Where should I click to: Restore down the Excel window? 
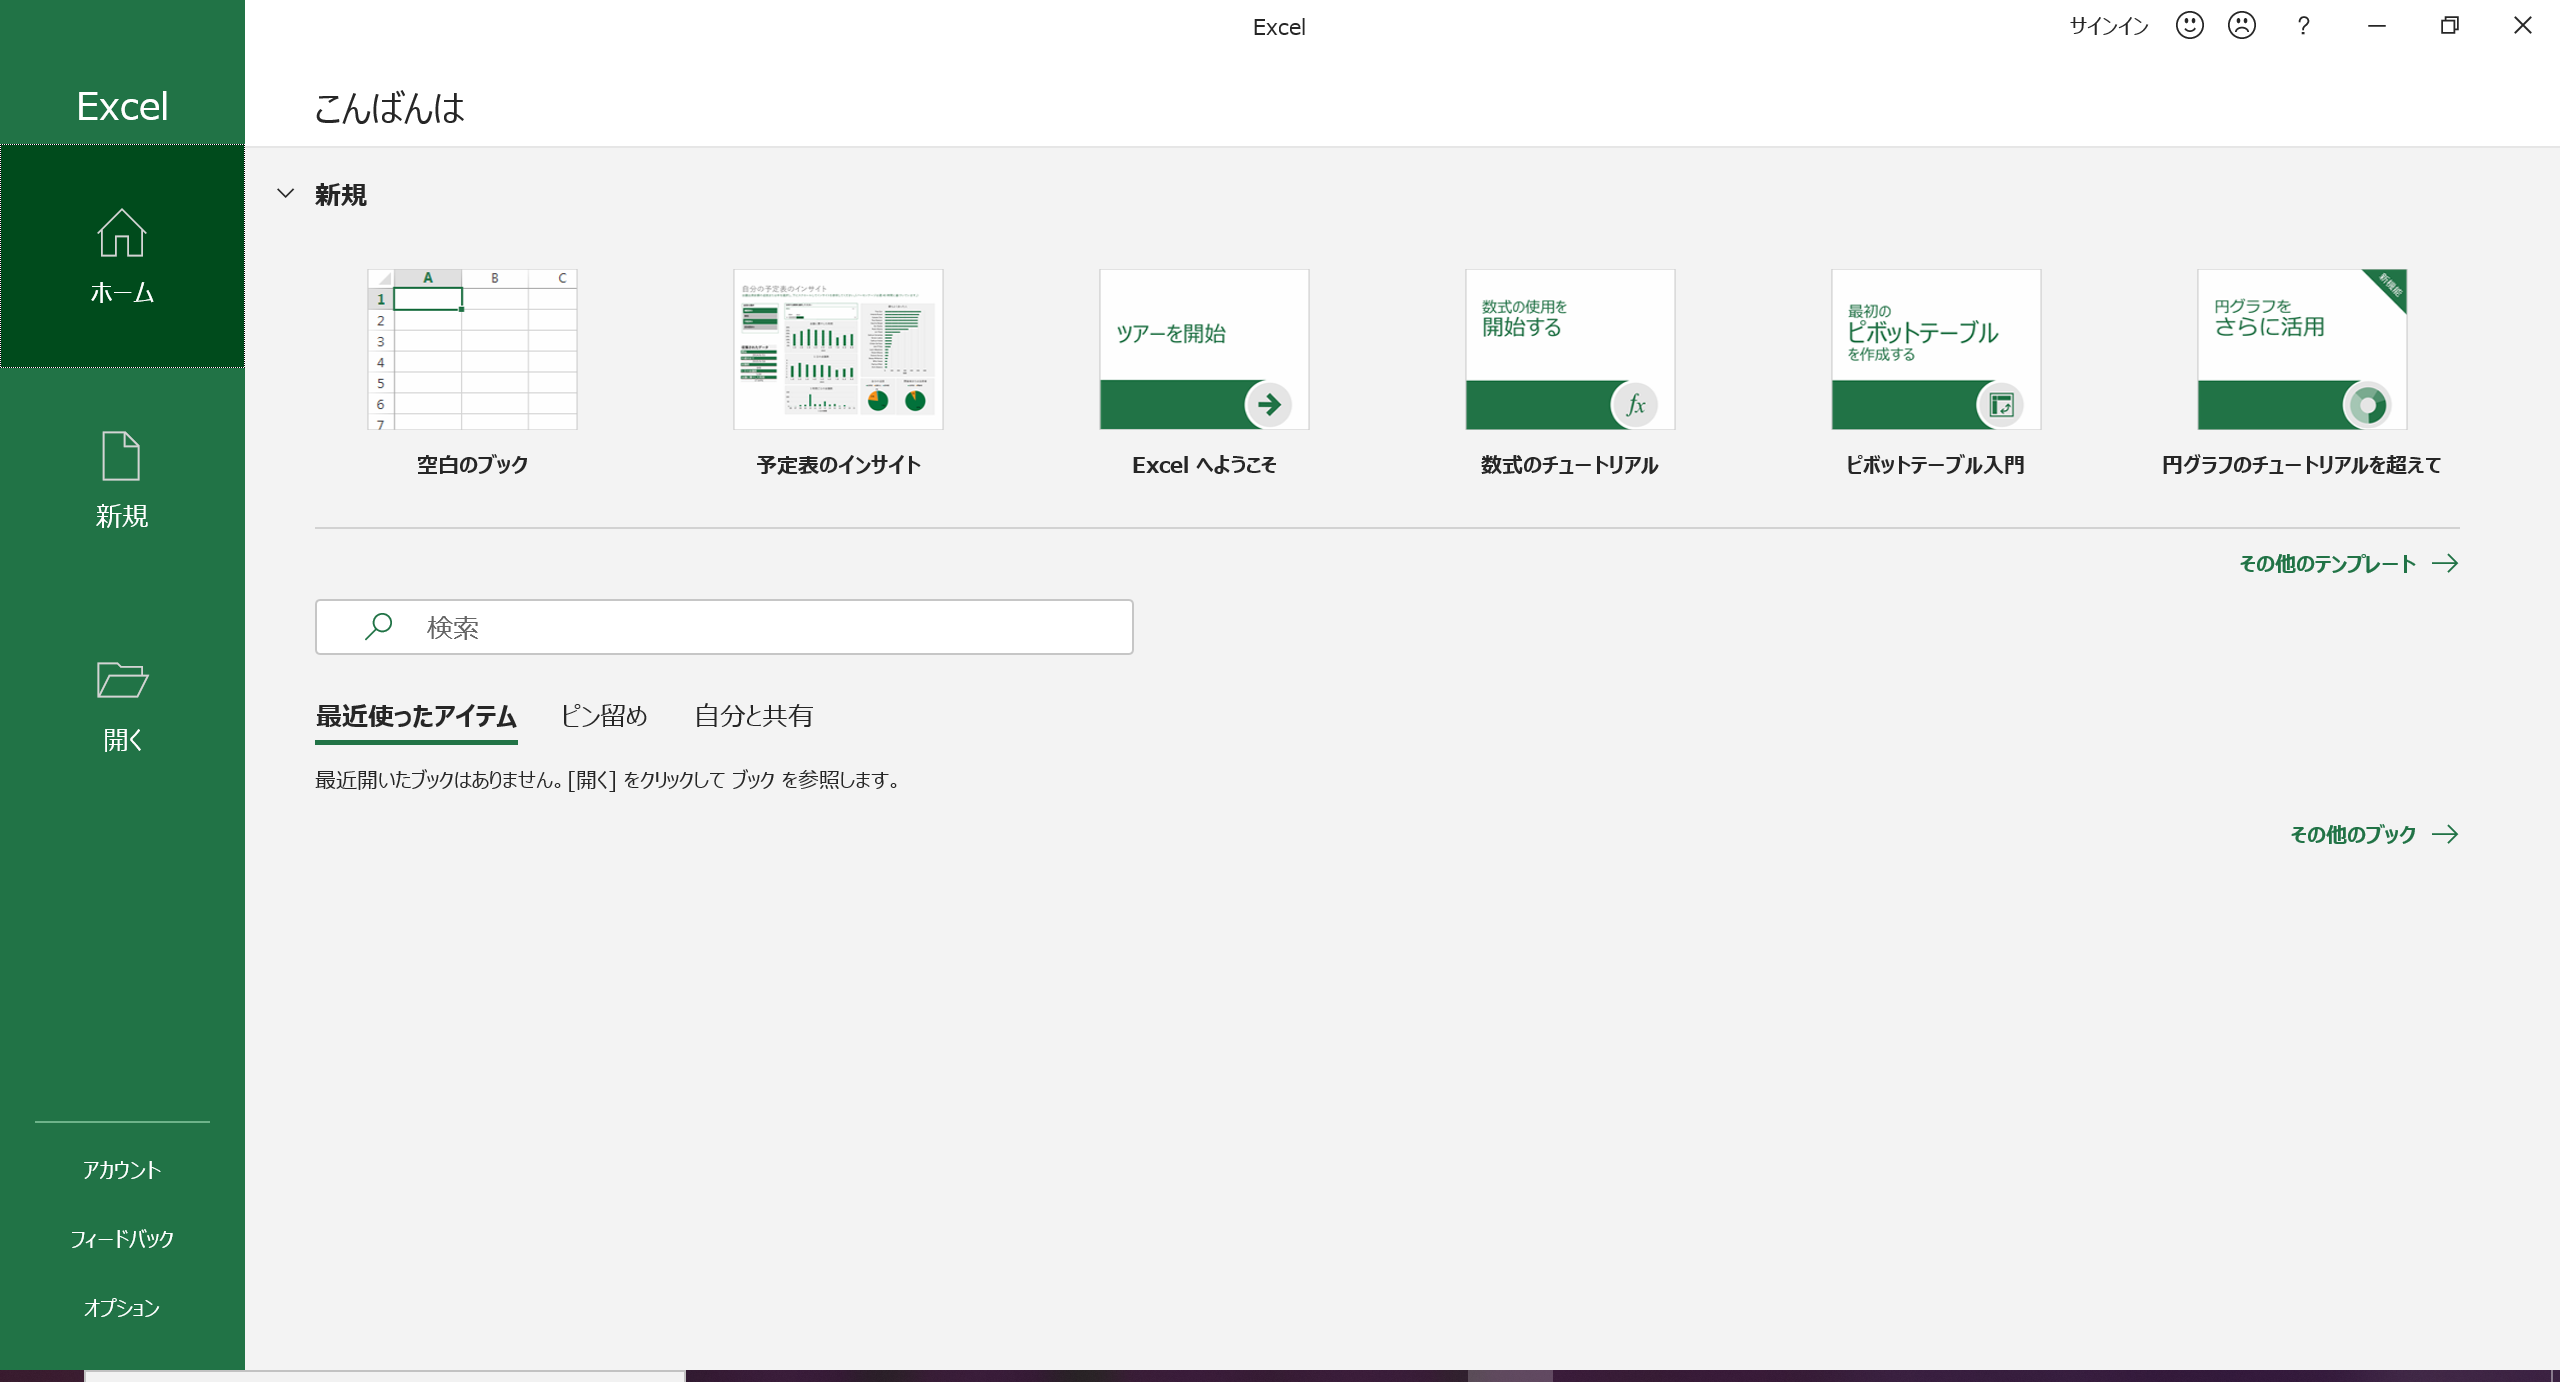coord(2449,26)
